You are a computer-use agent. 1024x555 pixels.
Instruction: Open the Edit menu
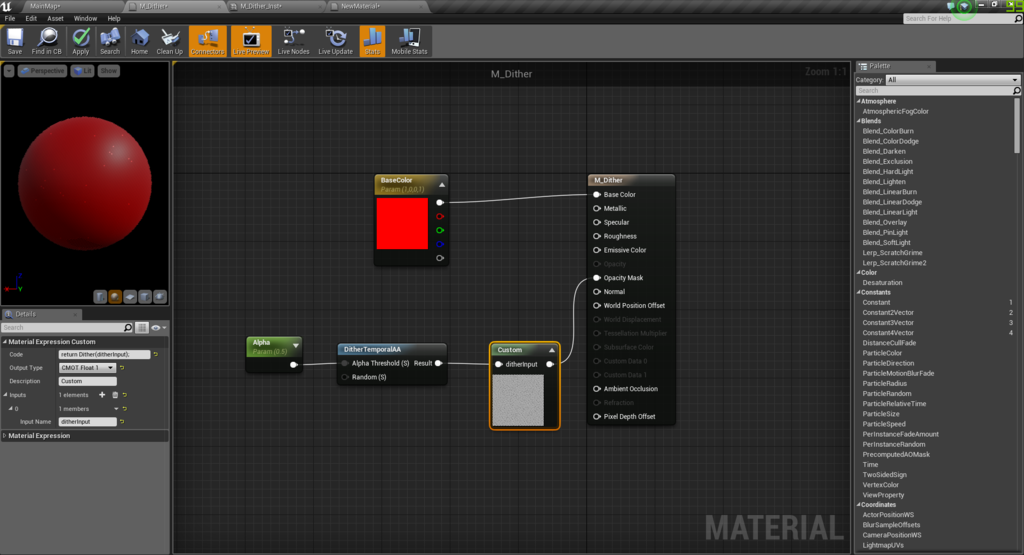point(31,18)
